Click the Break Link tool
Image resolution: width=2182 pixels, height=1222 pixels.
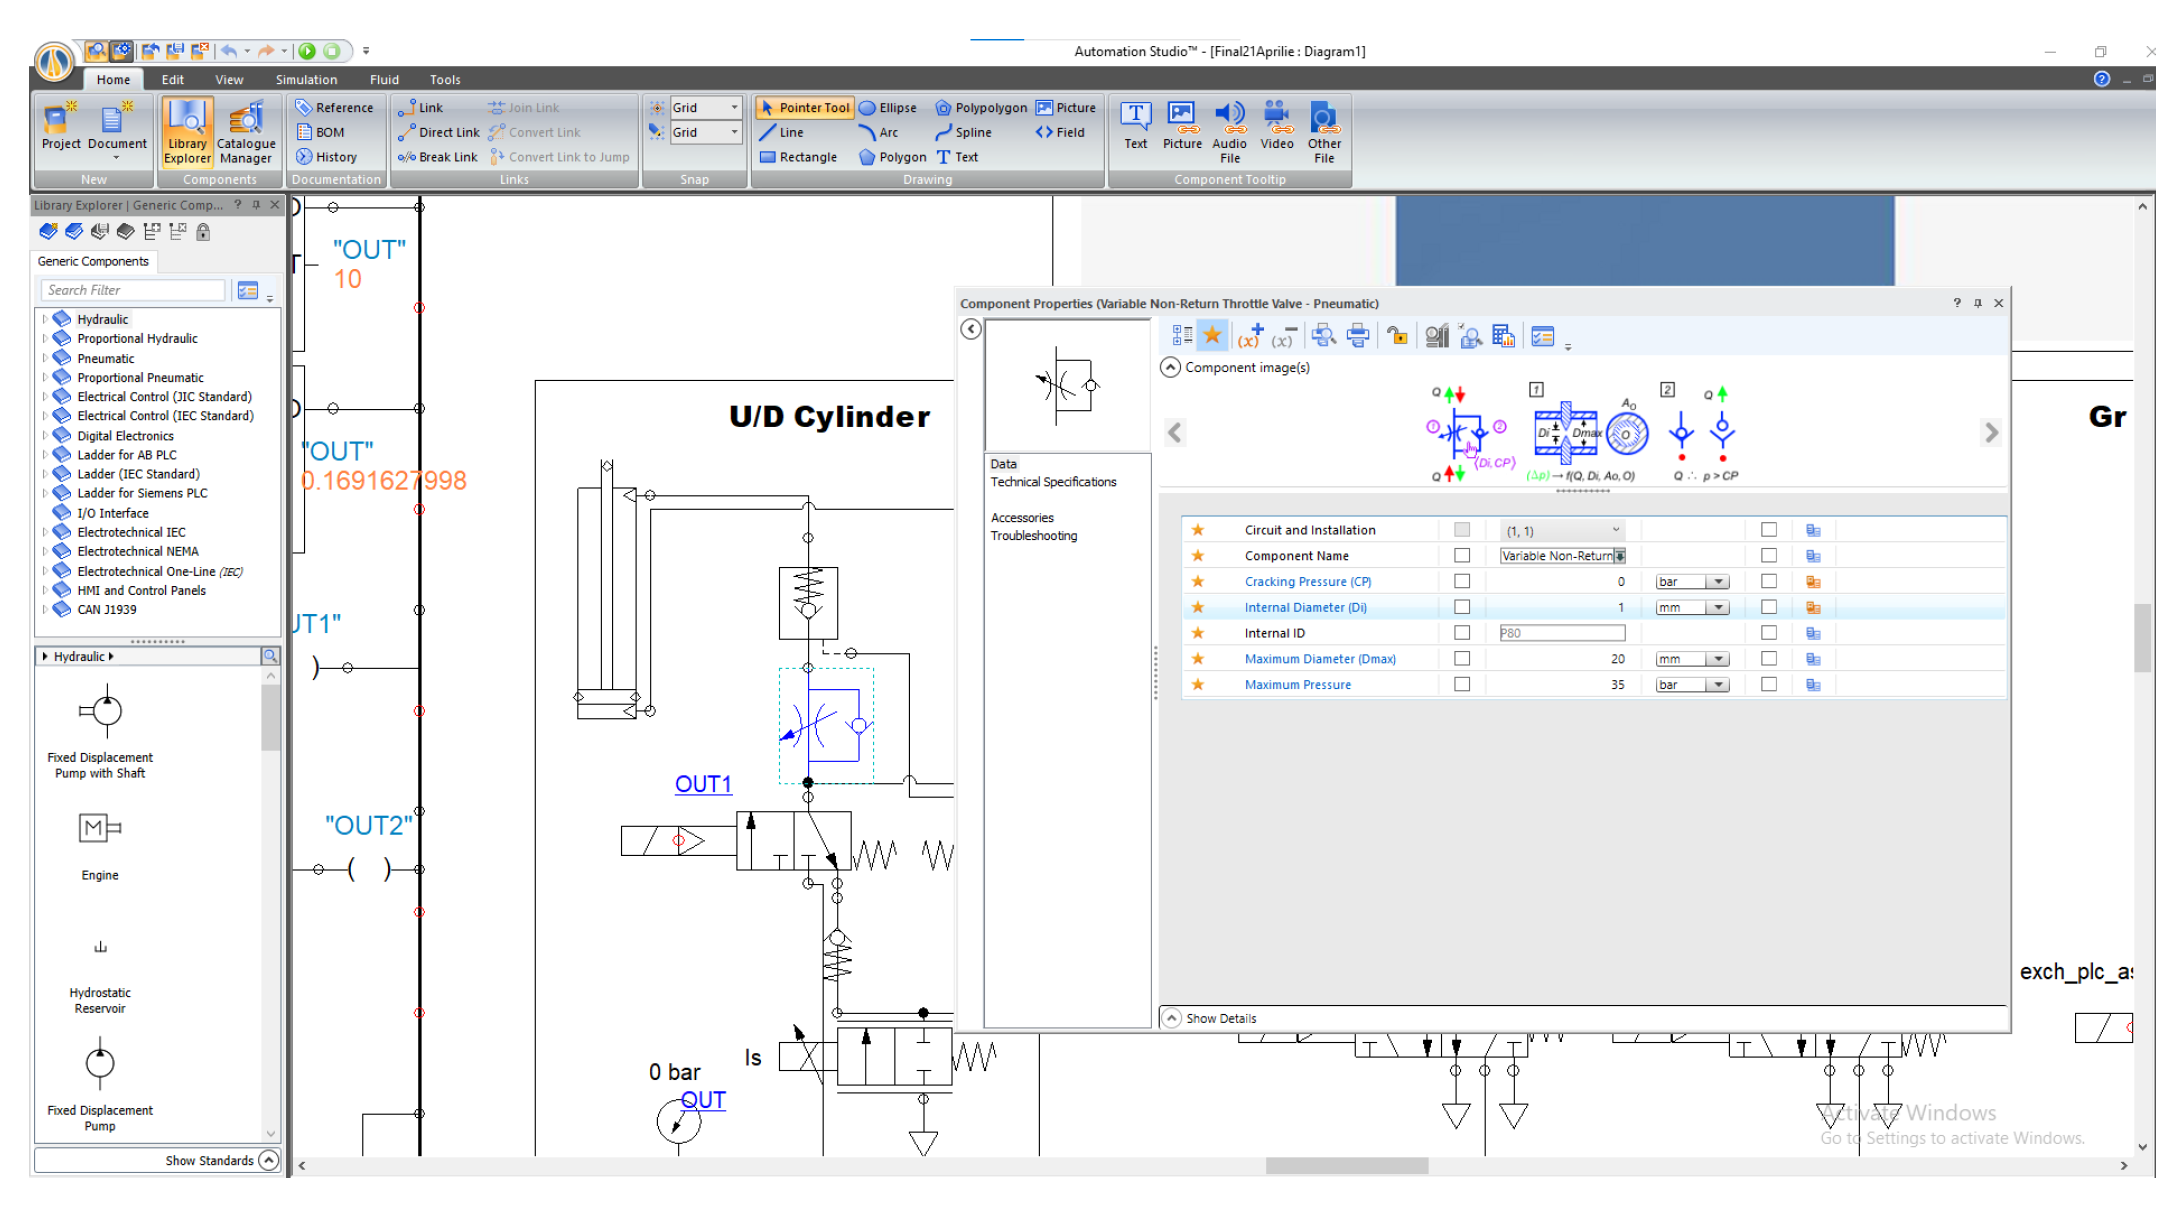(x=438, y=157)
